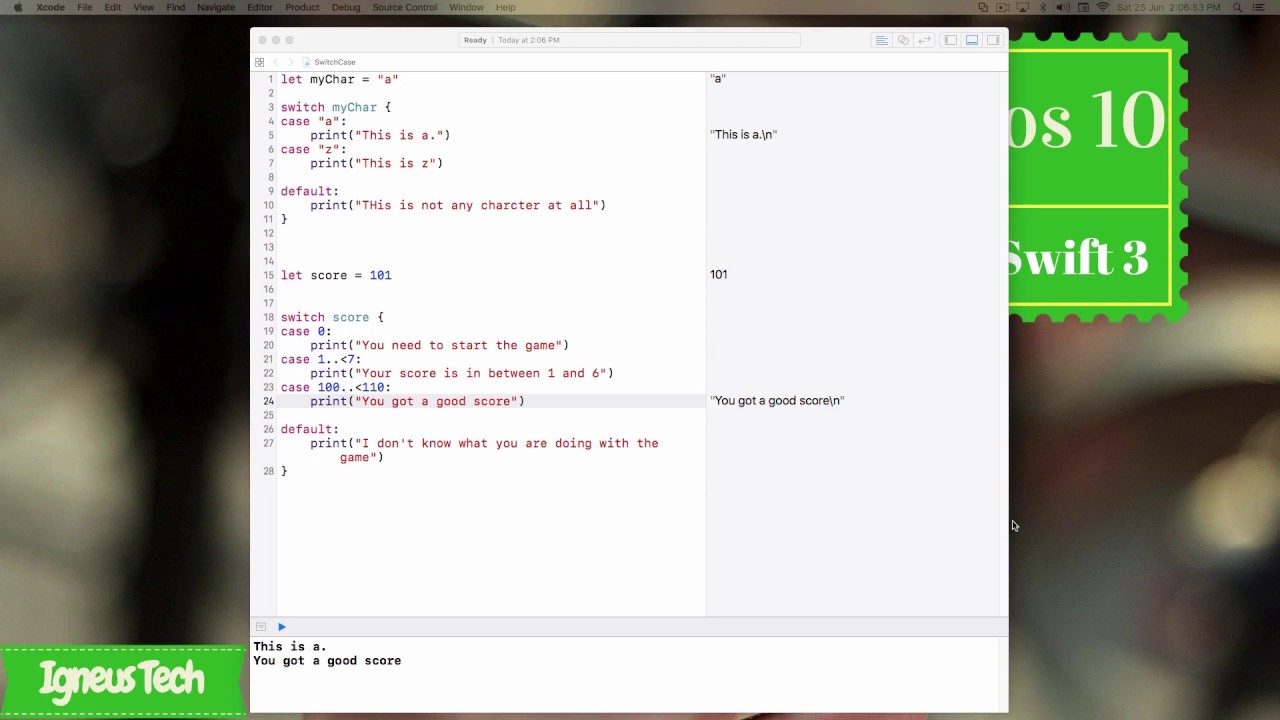Open Notification Center in the menu bar
1280x720 pixels.
point(1259,7)
